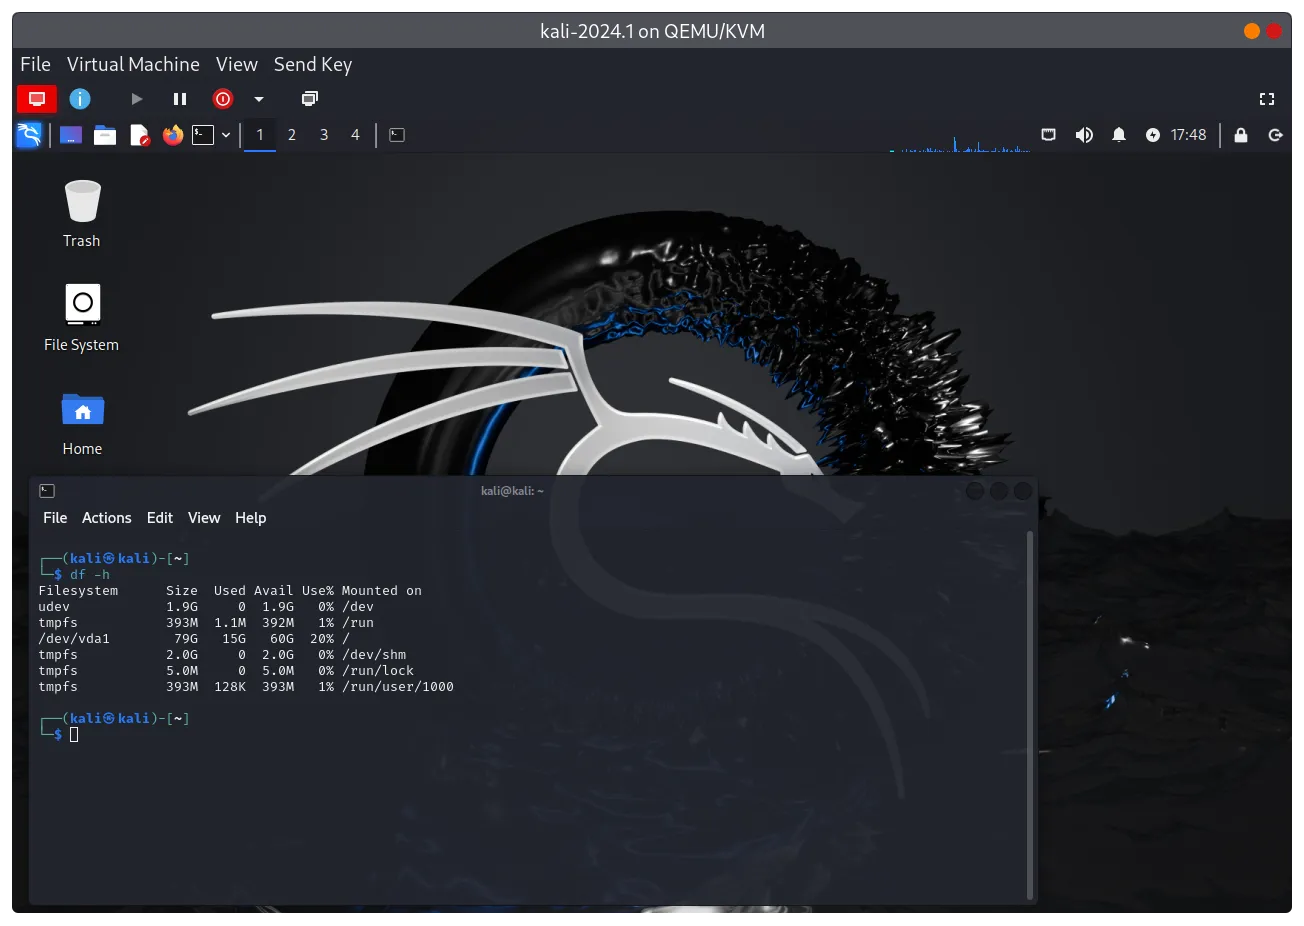Pause the virtual machine
The image size is (1304, 926).
tap(180, 99)
